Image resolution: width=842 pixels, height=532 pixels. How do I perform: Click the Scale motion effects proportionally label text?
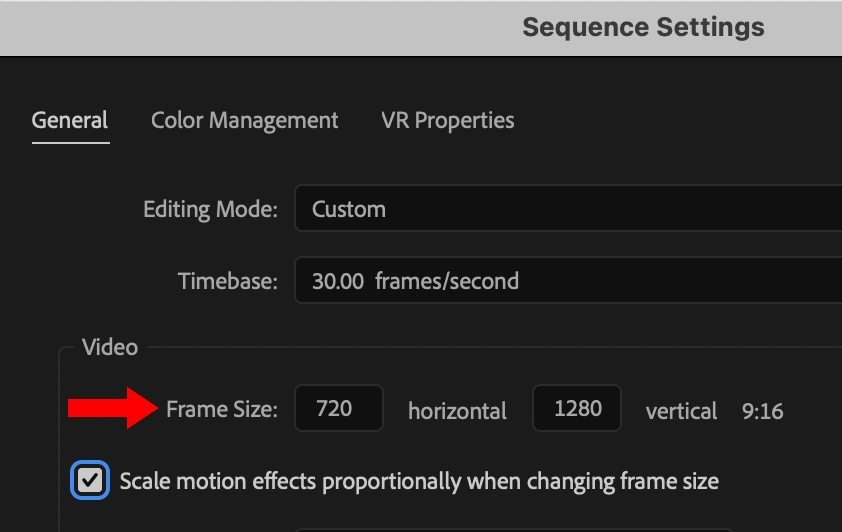[418, 481]
